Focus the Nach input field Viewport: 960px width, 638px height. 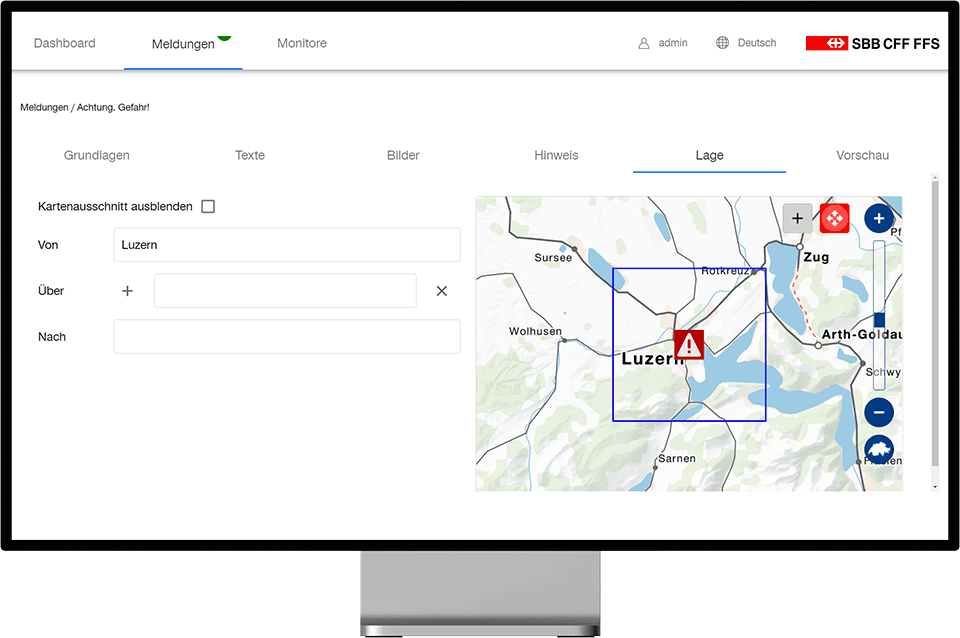[x=287, y=337]
